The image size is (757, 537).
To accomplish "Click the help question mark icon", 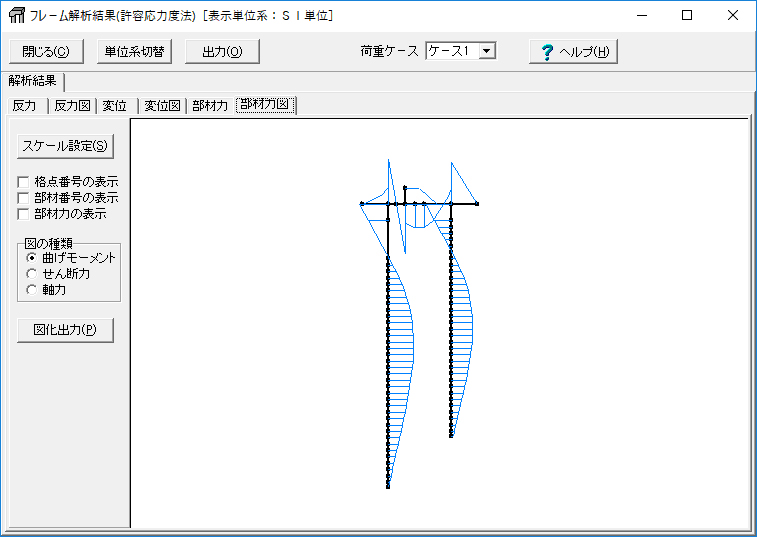I will (x=547, y=52).
